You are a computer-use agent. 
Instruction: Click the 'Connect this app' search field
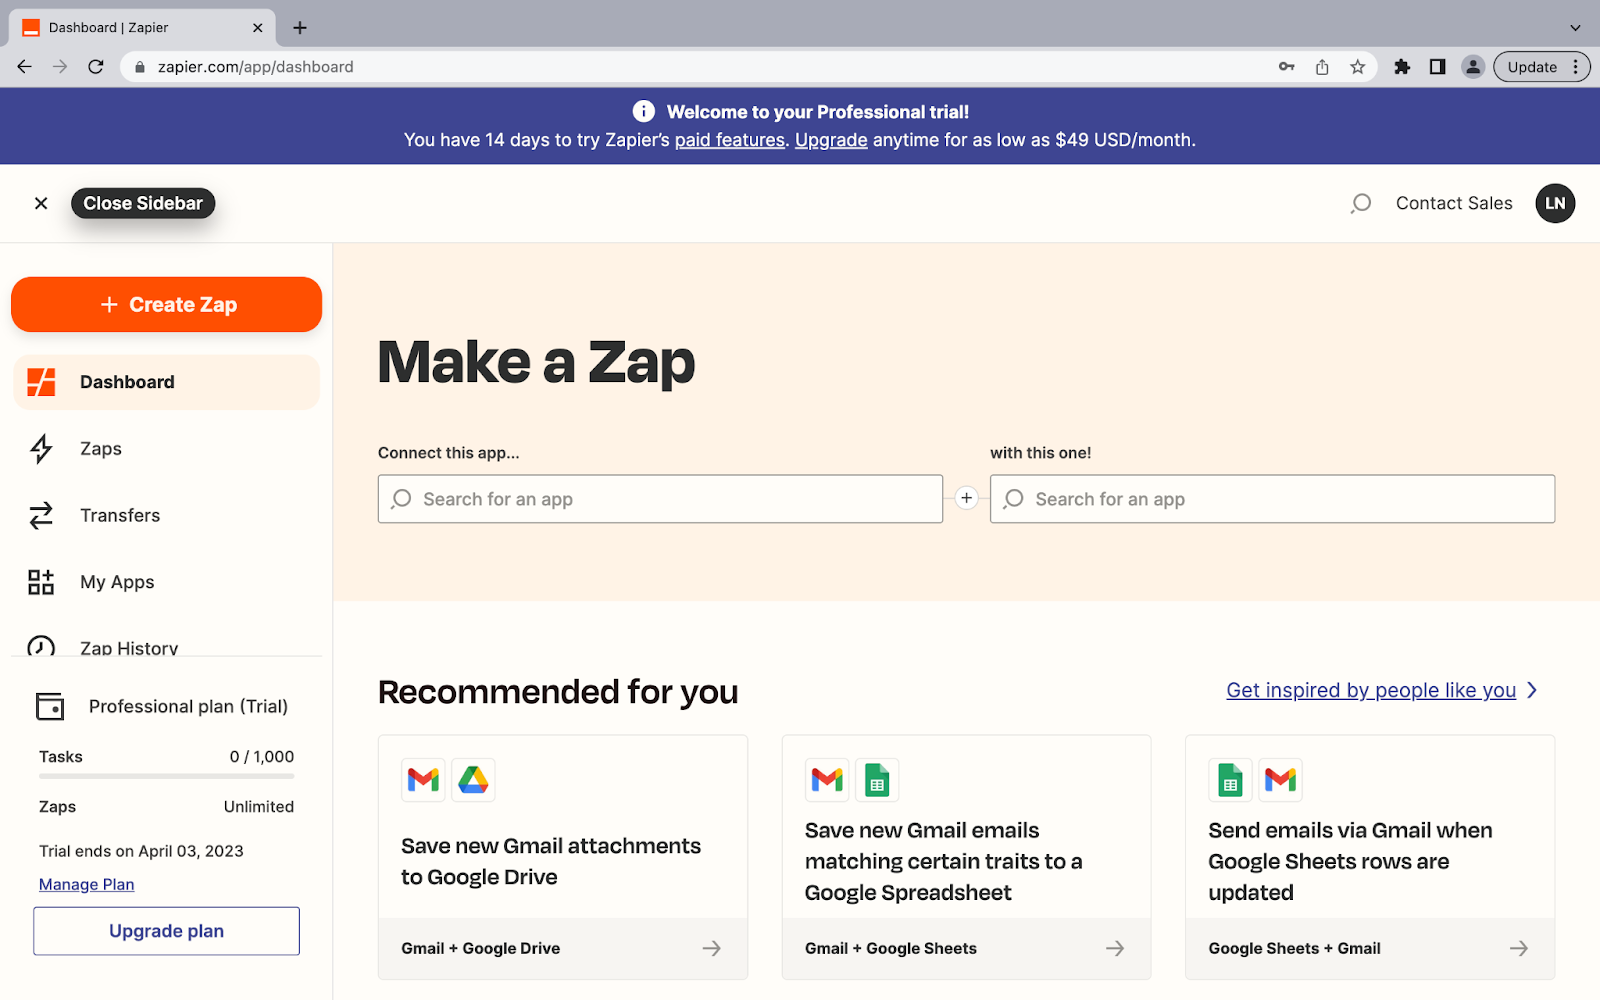click(660, 498)
